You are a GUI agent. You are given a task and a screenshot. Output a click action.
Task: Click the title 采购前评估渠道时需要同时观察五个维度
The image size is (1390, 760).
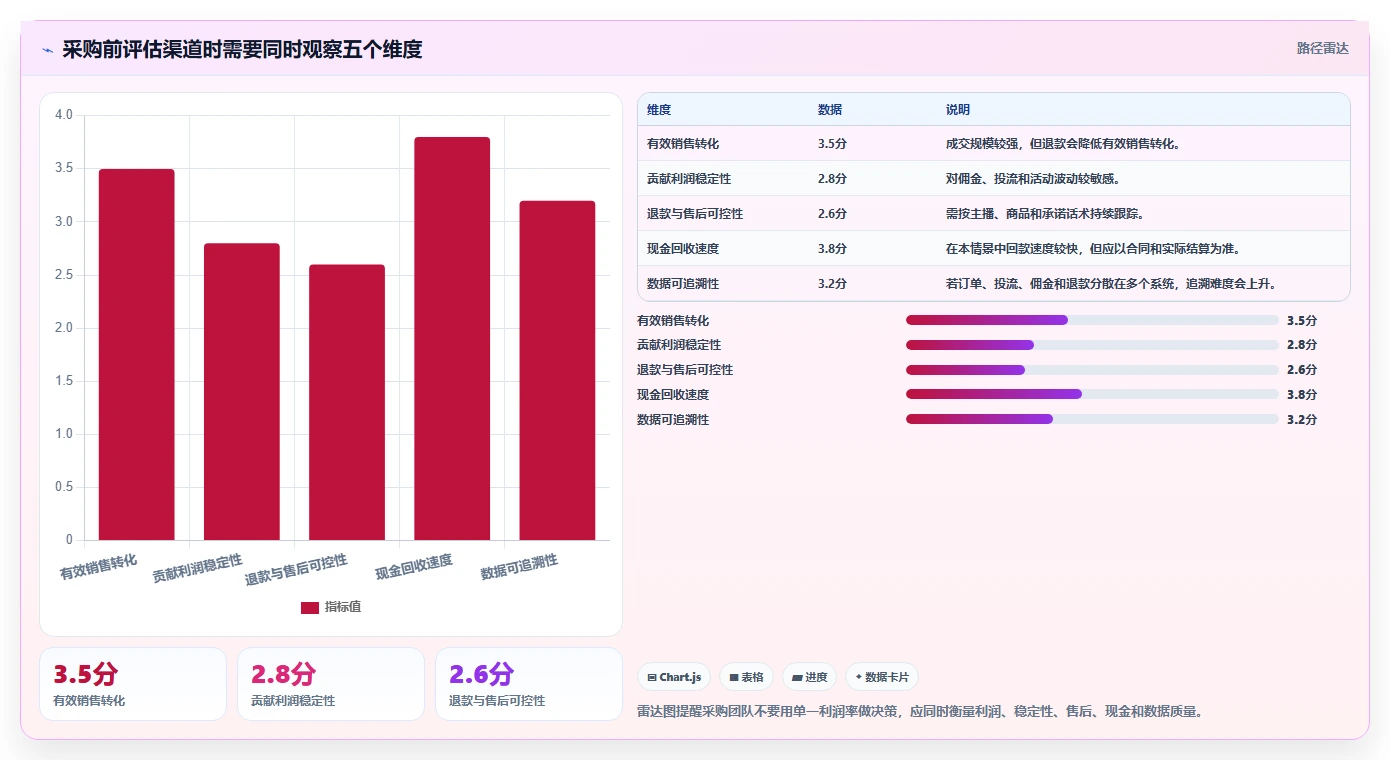pyautogui.click(x=242, y=49)
